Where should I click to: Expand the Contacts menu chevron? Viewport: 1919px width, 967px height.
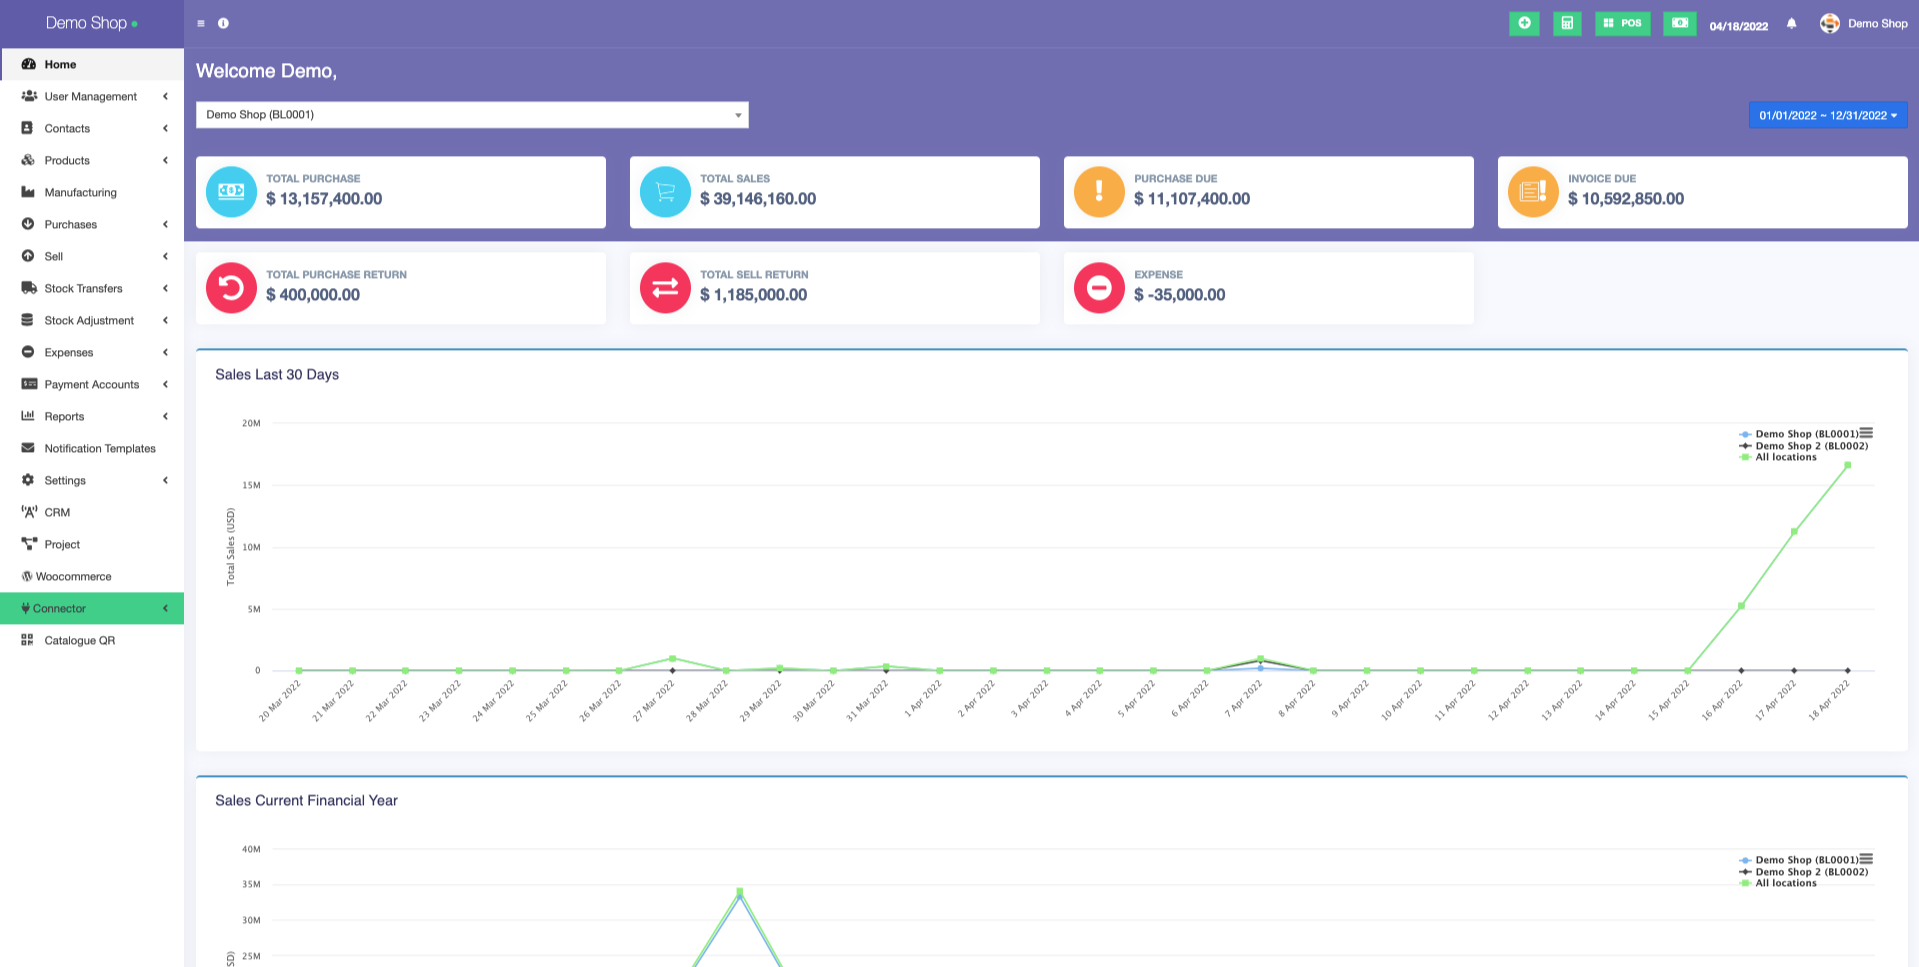165,128
